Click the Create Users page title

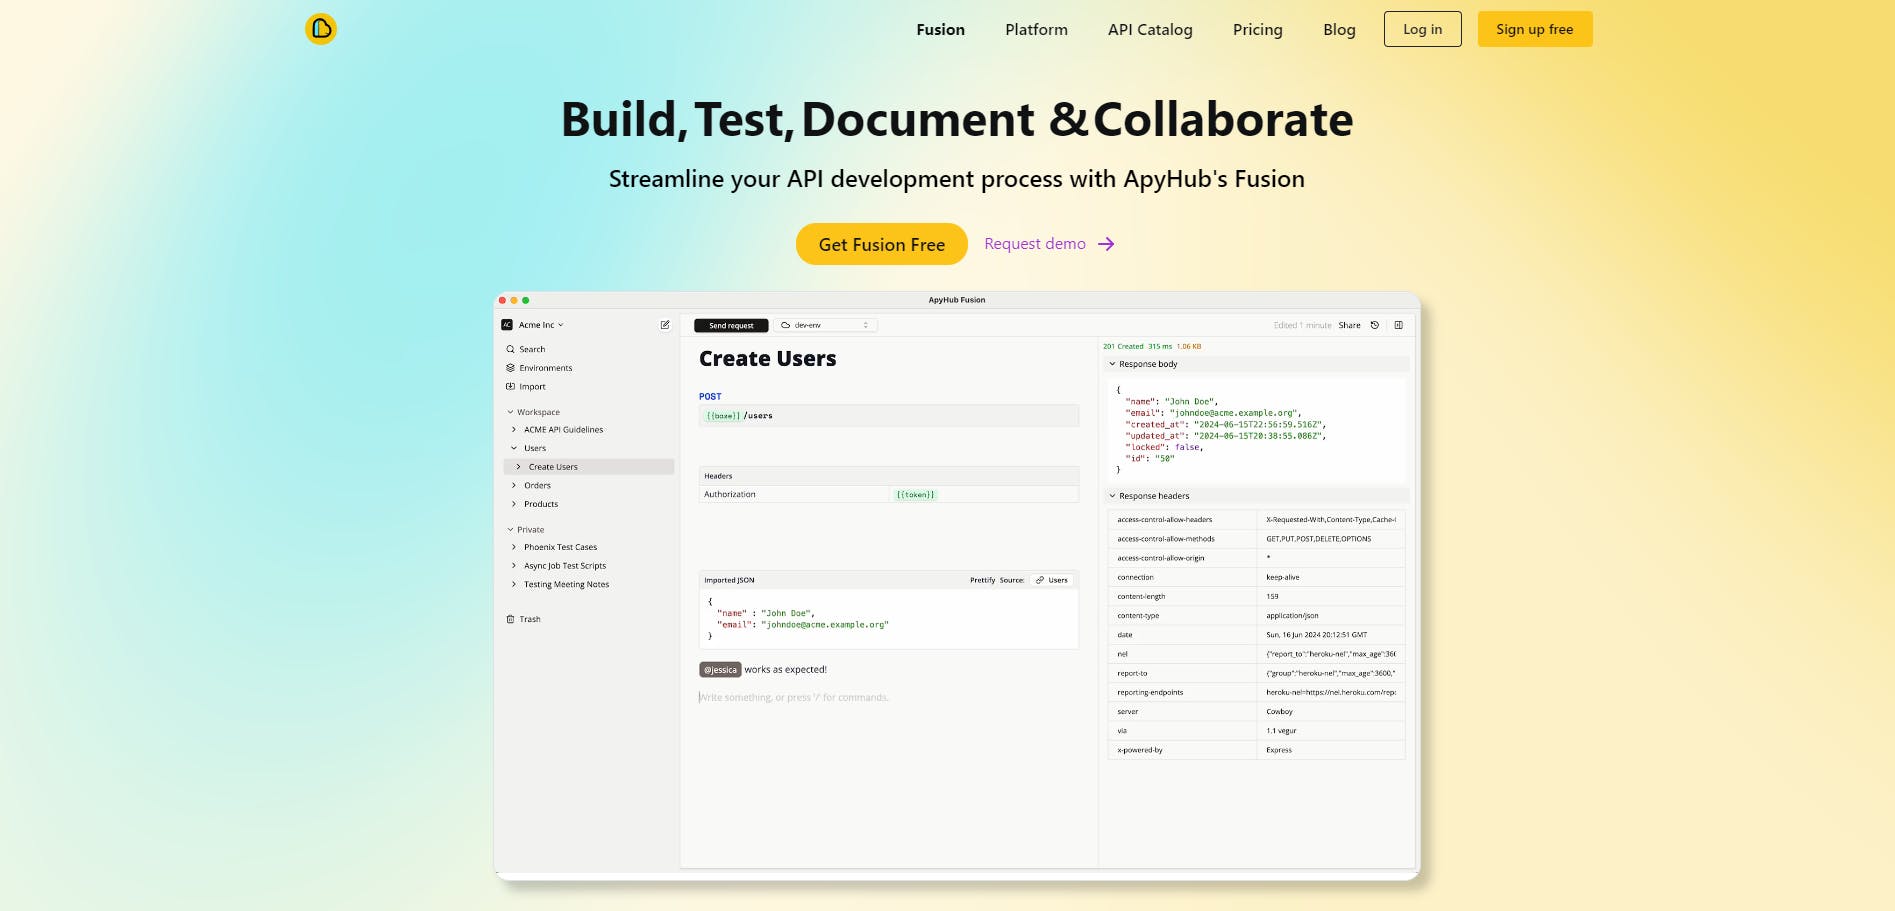(768, 359)
